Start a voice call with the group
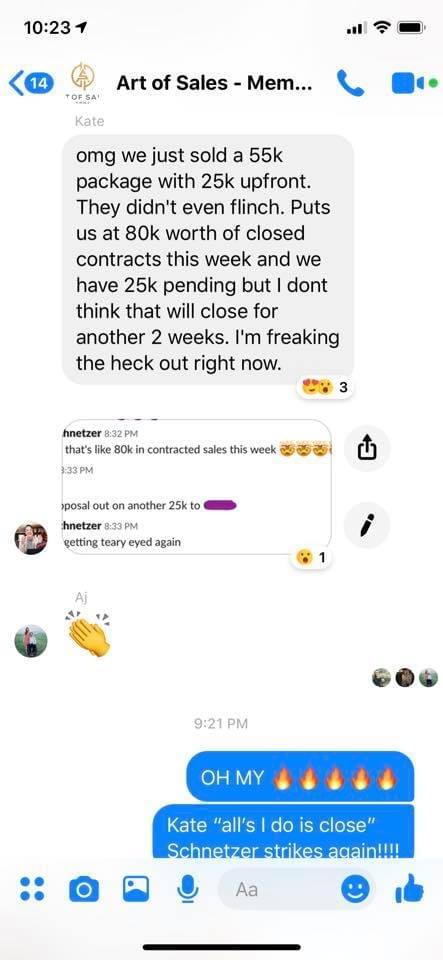The image size is (443, 960). pyautogui.click(x=350, y=83)
